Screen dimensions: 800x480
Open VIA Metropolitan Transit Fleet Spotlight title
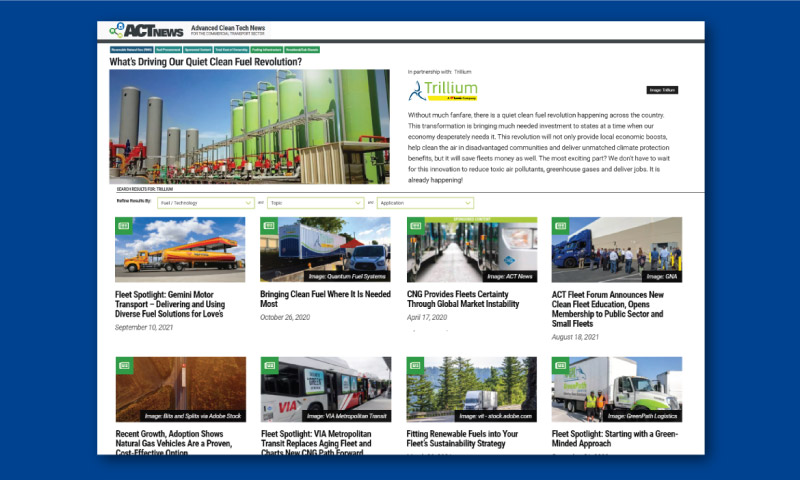pyautogui.click(x=316, y=443)
